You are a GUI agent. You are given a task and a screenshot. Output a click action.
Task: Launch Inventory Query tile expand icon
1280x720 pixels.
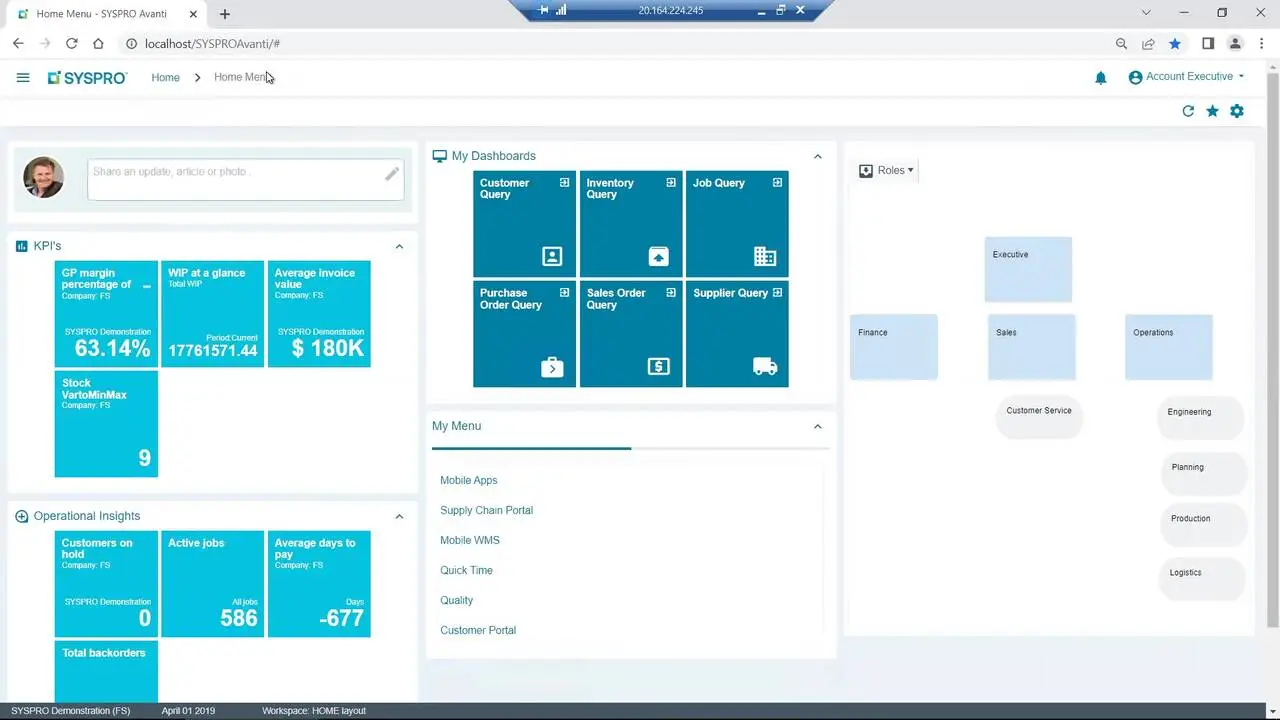coord(671,183)
